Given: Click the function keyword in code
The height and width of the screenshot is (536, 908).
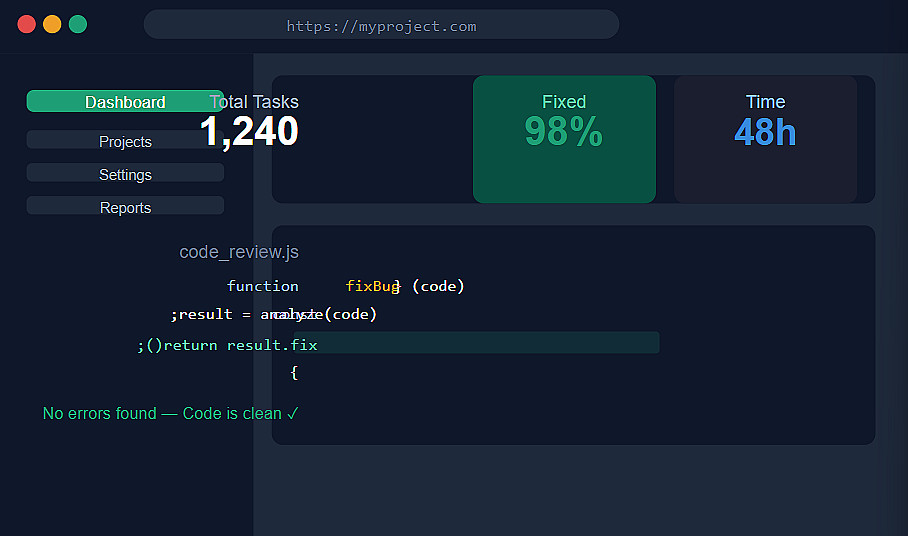Looking at the screenshot, I should 263,286.
